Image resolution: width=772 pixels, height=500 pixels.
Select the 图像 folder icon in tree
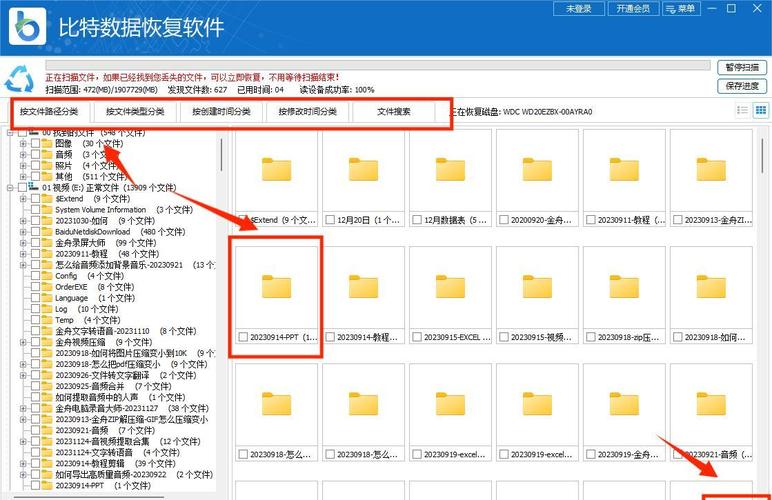point(47,143)
